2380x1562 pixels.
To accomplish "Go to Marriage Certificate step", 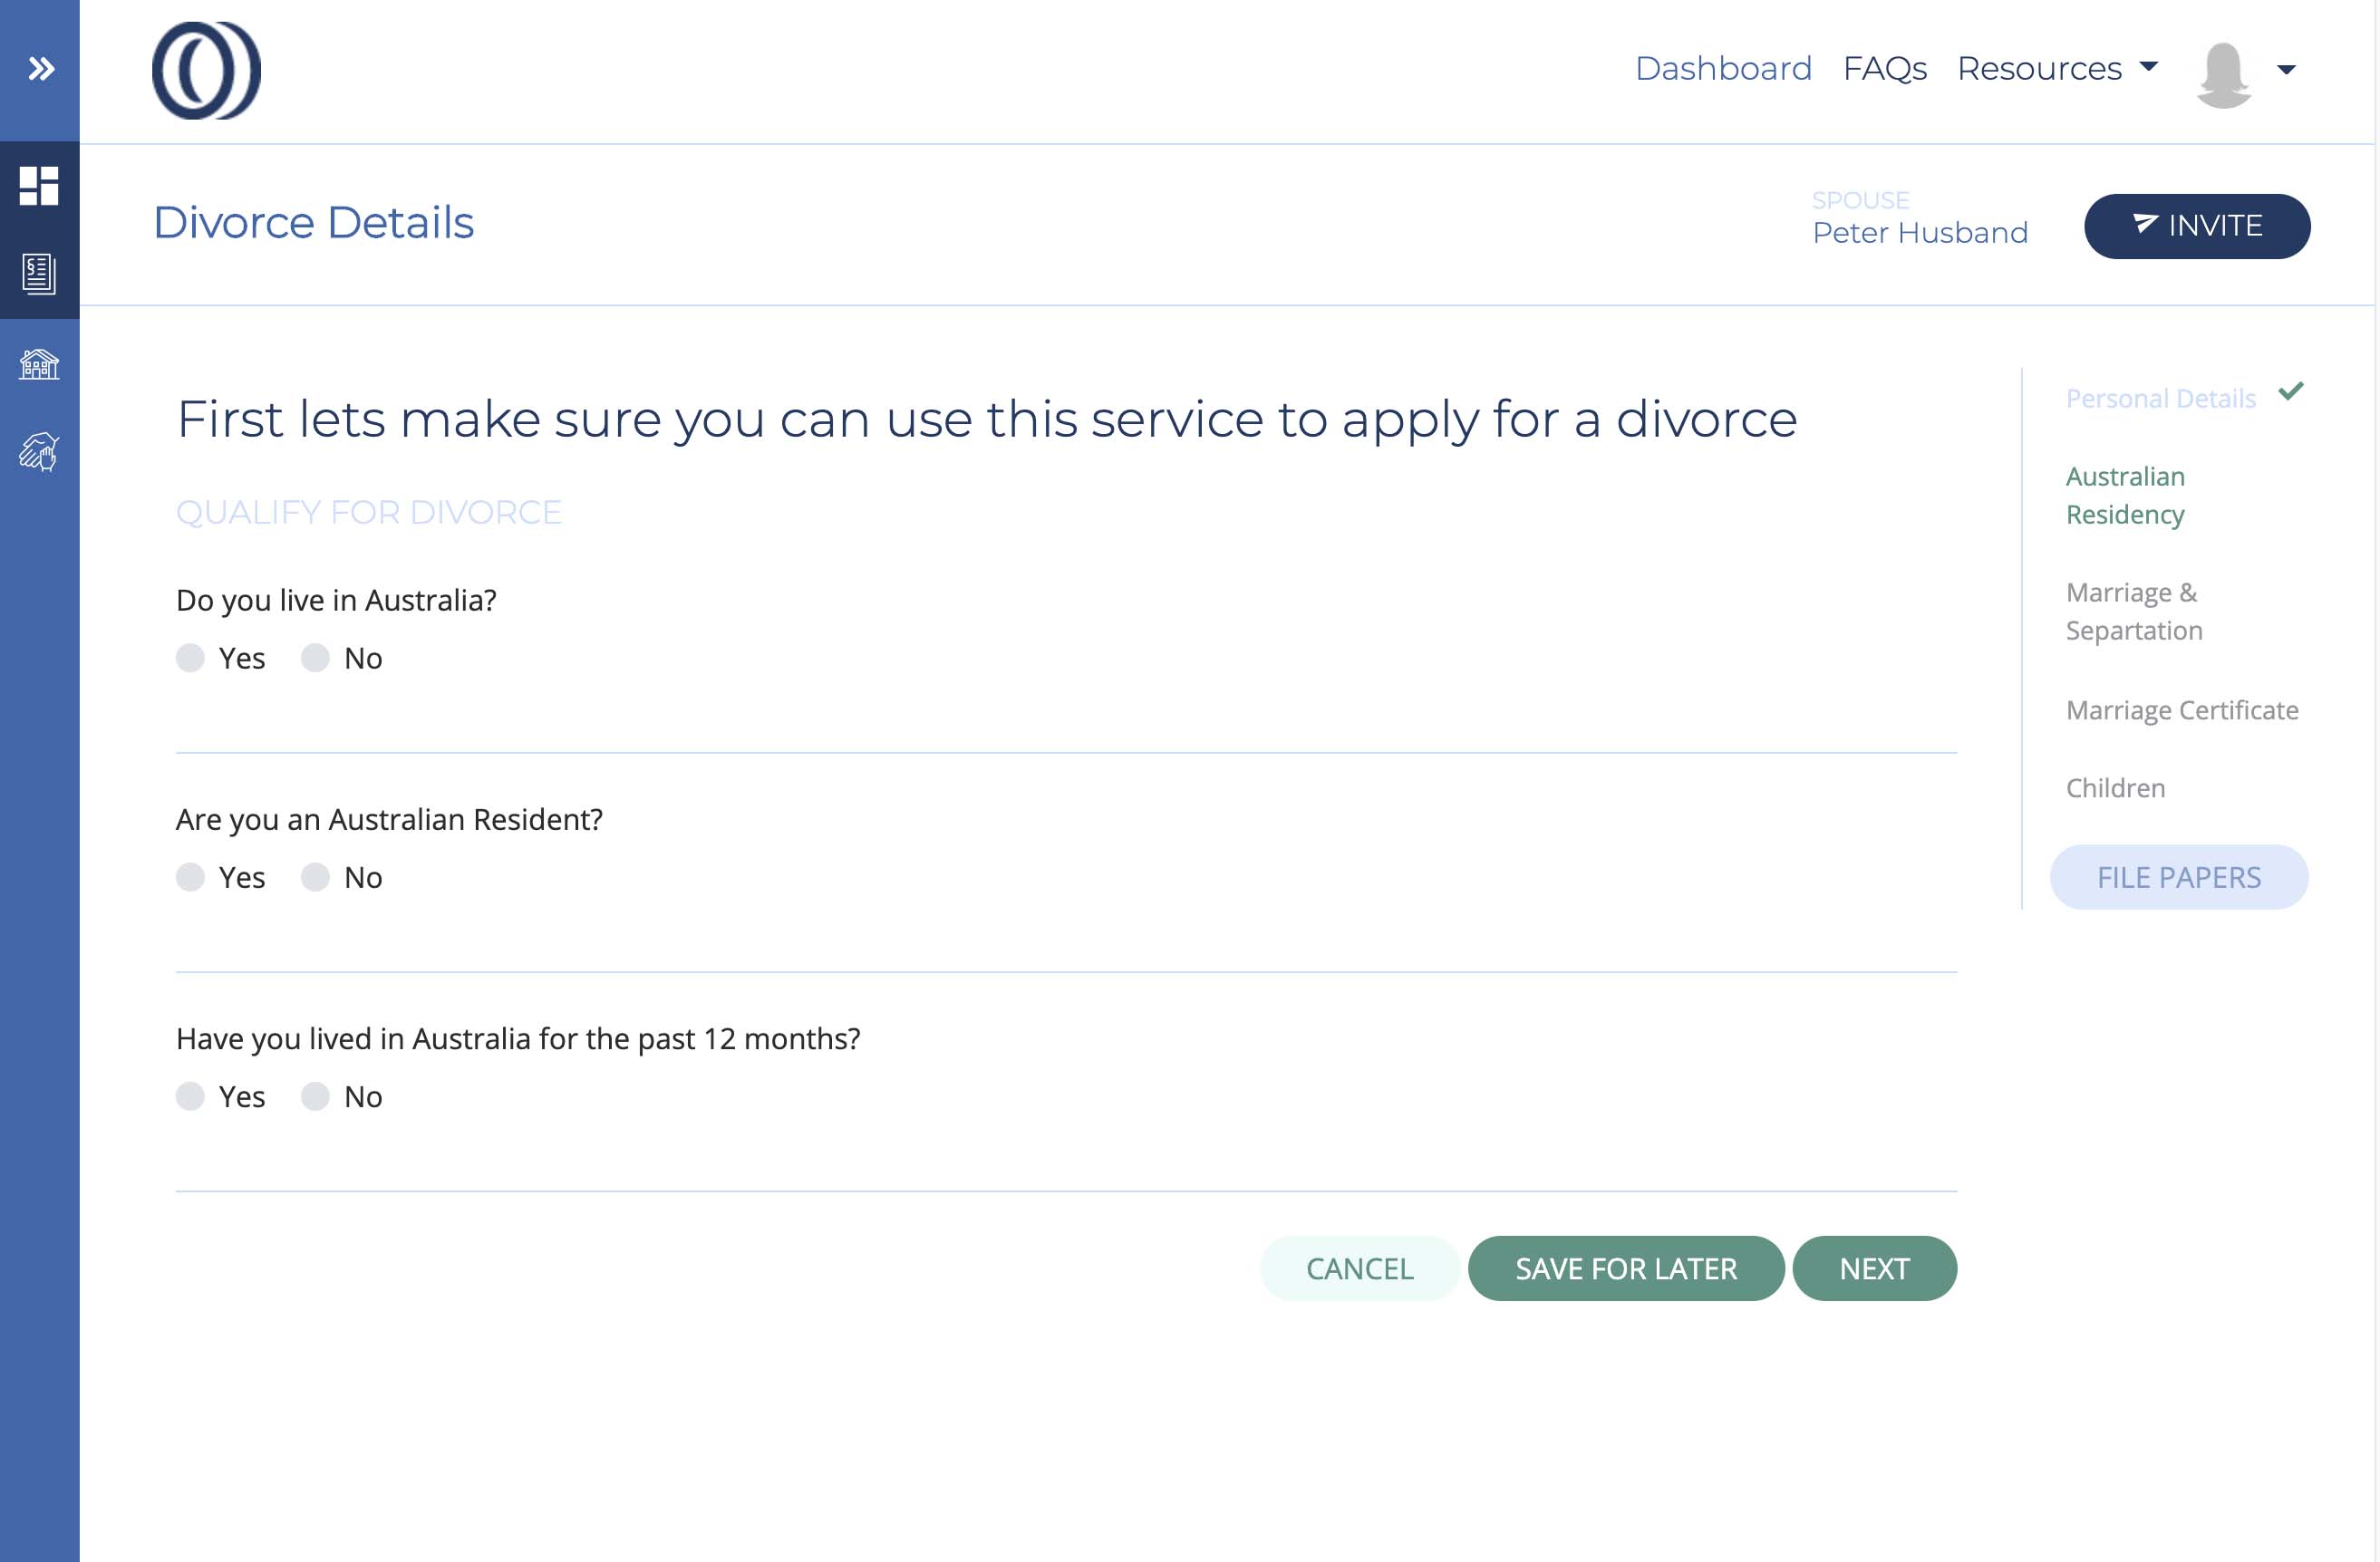I will 2182,710.
